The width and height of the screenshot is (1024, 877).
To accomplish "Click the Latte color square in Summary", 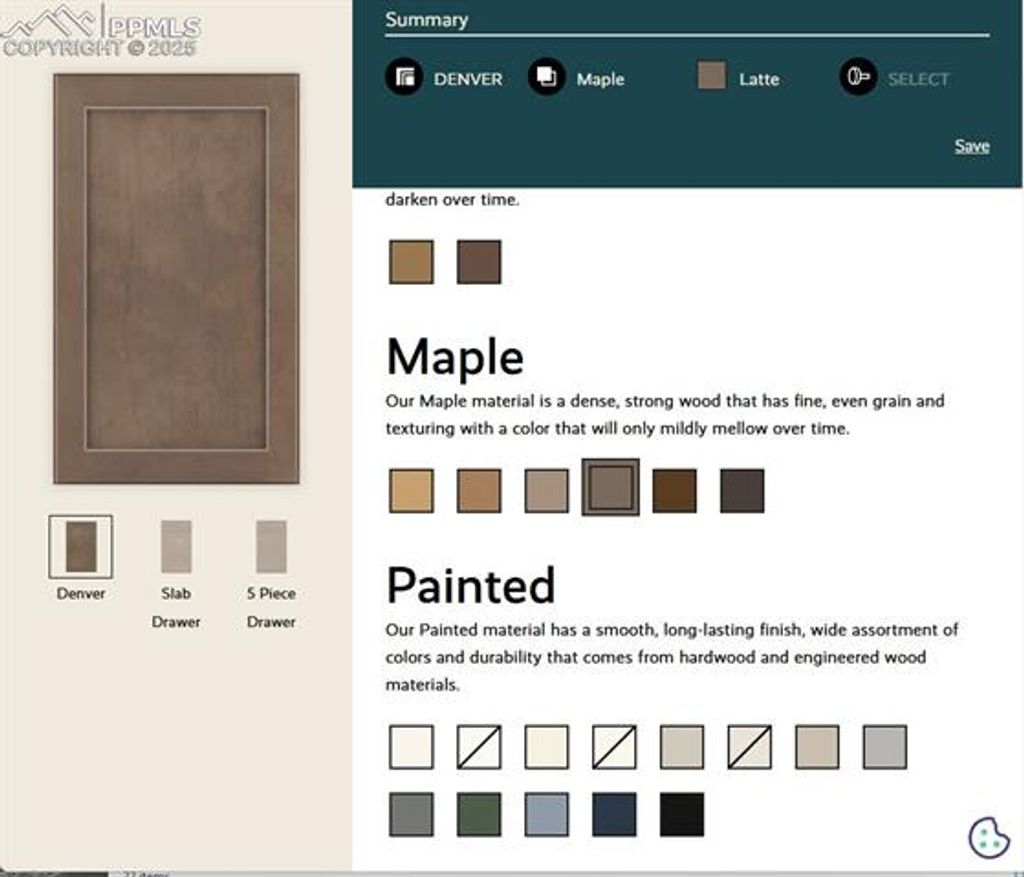I will [712, 76].
